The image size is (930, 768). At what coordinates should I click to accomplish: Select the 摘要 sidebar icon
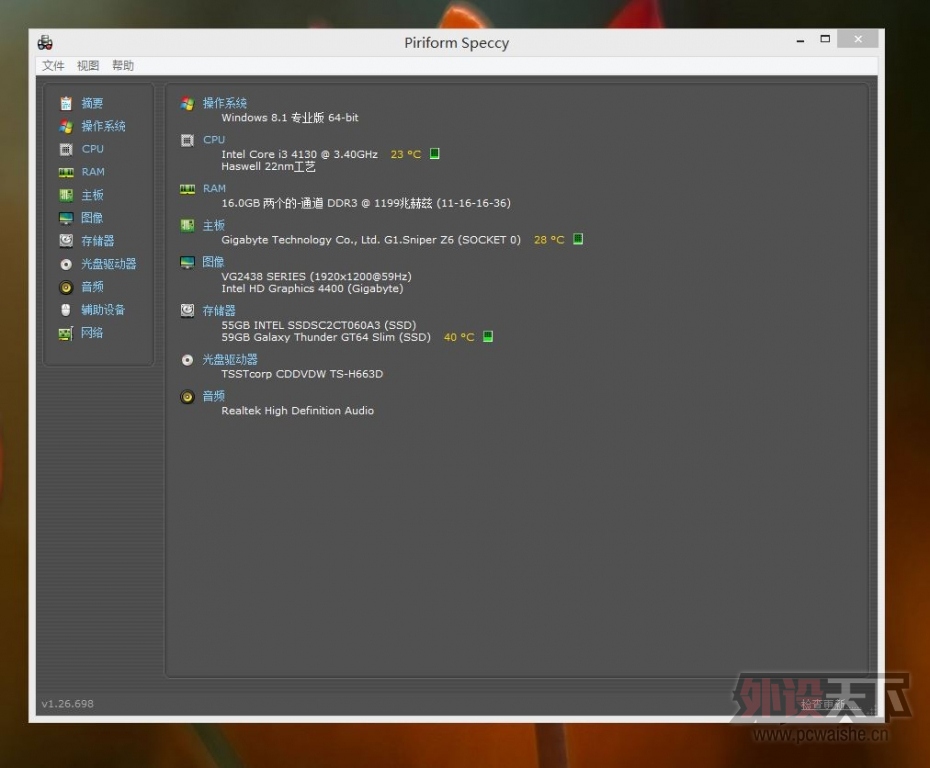pos(66,103)
